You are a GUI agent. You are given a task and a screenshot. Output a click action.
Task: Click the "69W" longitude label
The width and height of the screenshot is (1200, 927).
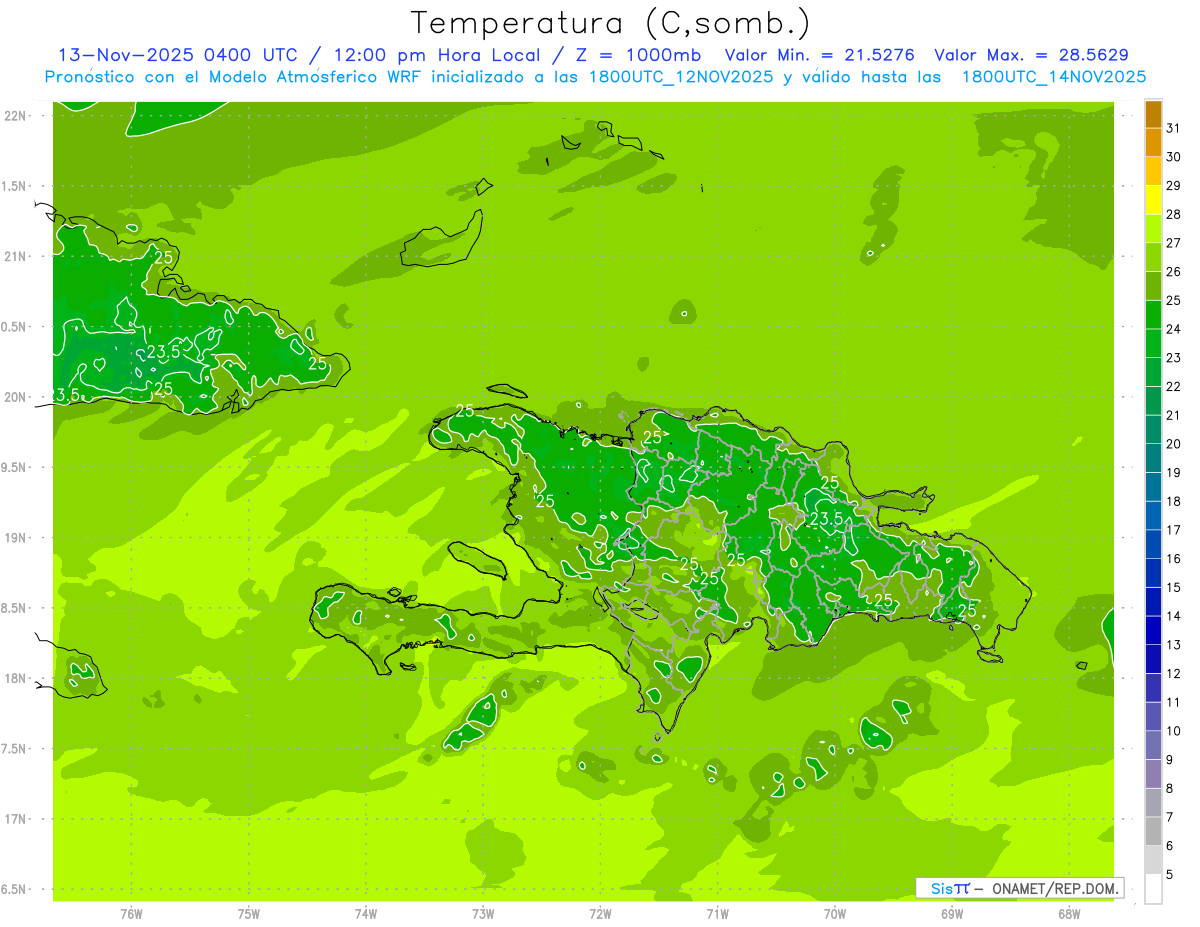click(x=952, y=914)
